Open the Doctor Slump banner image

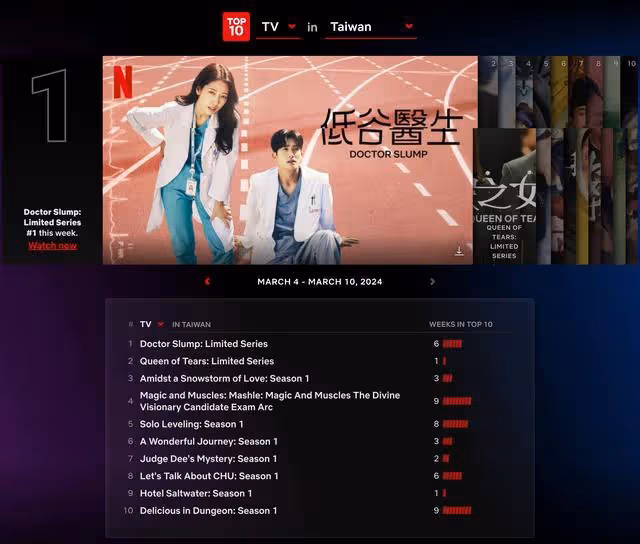[x=290, y=160]
